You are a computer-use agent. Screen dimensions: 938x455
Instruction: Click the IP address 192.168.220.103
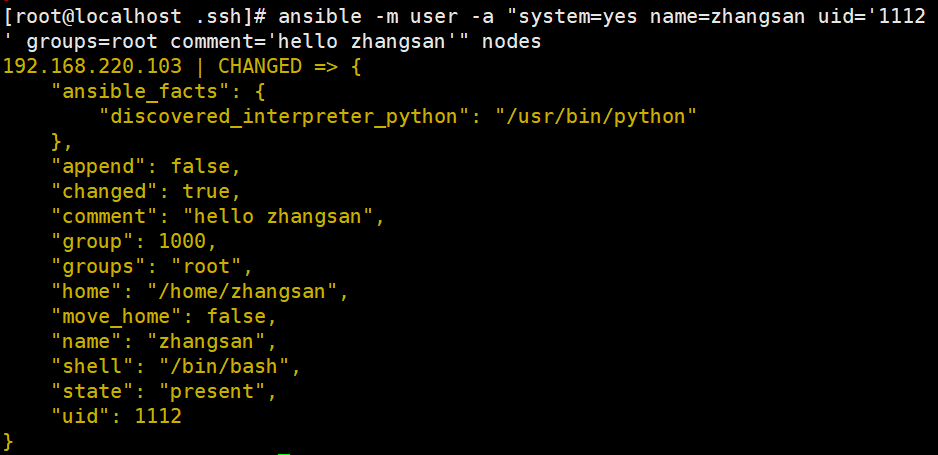coord(93,66)
